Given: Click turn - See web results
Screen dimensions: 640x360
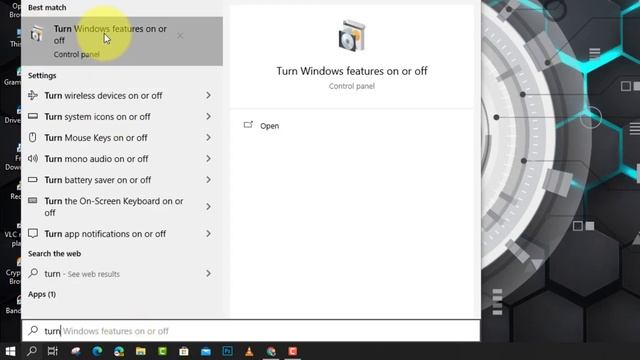Looking at the screenshot, I should pyautogui.click(x=82, y=273).
